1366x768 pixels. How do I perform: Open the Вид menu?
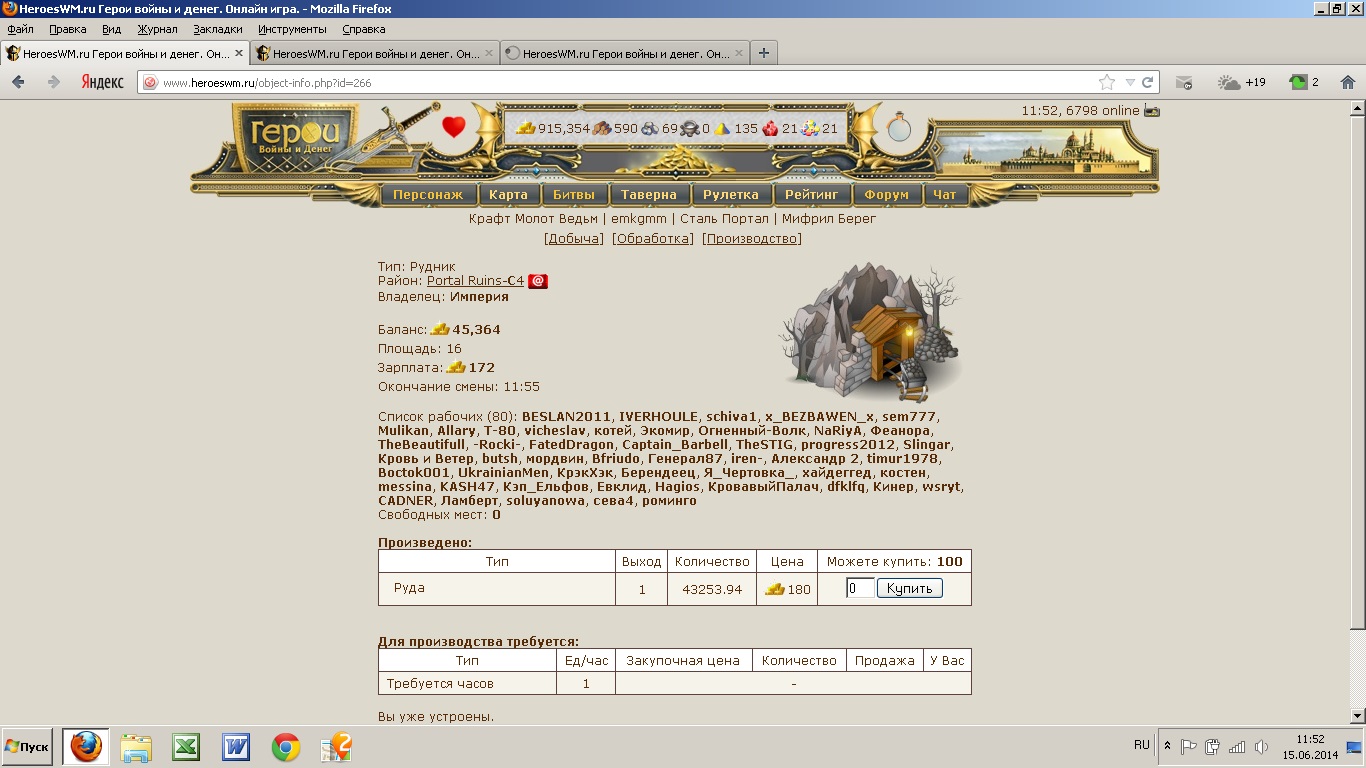pos(111,30)
